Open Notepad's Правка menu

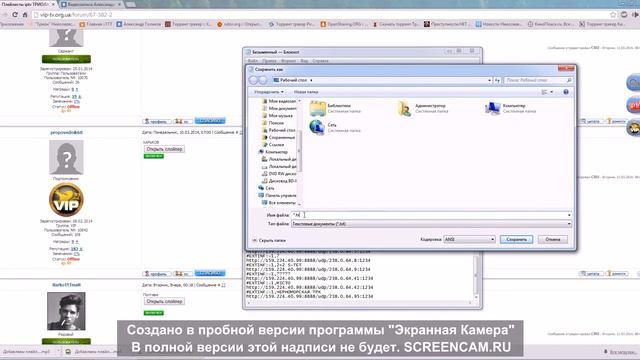269,61
